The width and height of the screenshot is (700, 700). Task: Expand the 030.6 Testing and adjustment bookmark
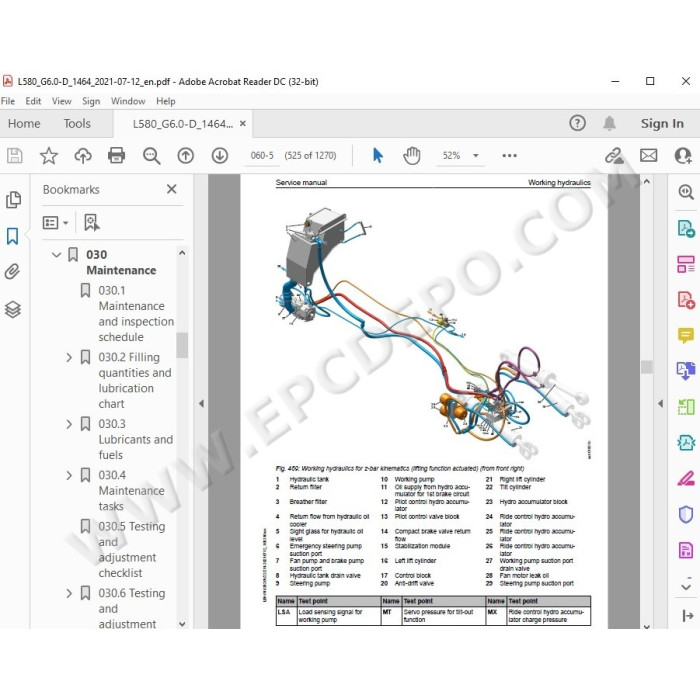(69, 594)
